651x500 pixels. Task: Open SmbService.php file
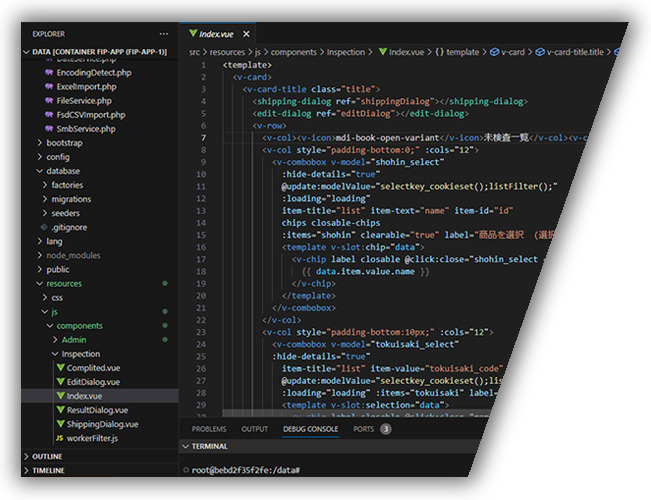[x=86, y=129]
